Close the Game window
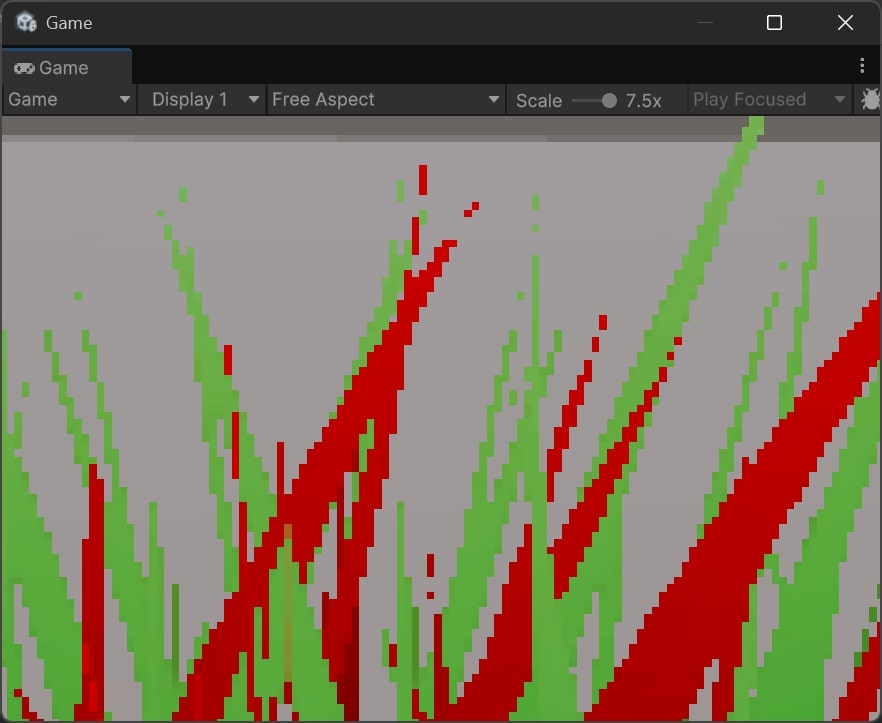Image resolution: width=882 pixels, height=723 pixels. 845,23
